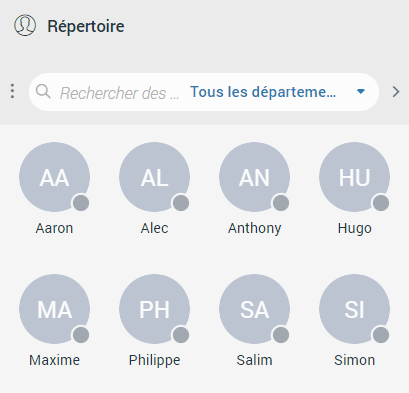Click the Répertoire contacts icon
409x393 pixels.
click(x=25, y=25)
